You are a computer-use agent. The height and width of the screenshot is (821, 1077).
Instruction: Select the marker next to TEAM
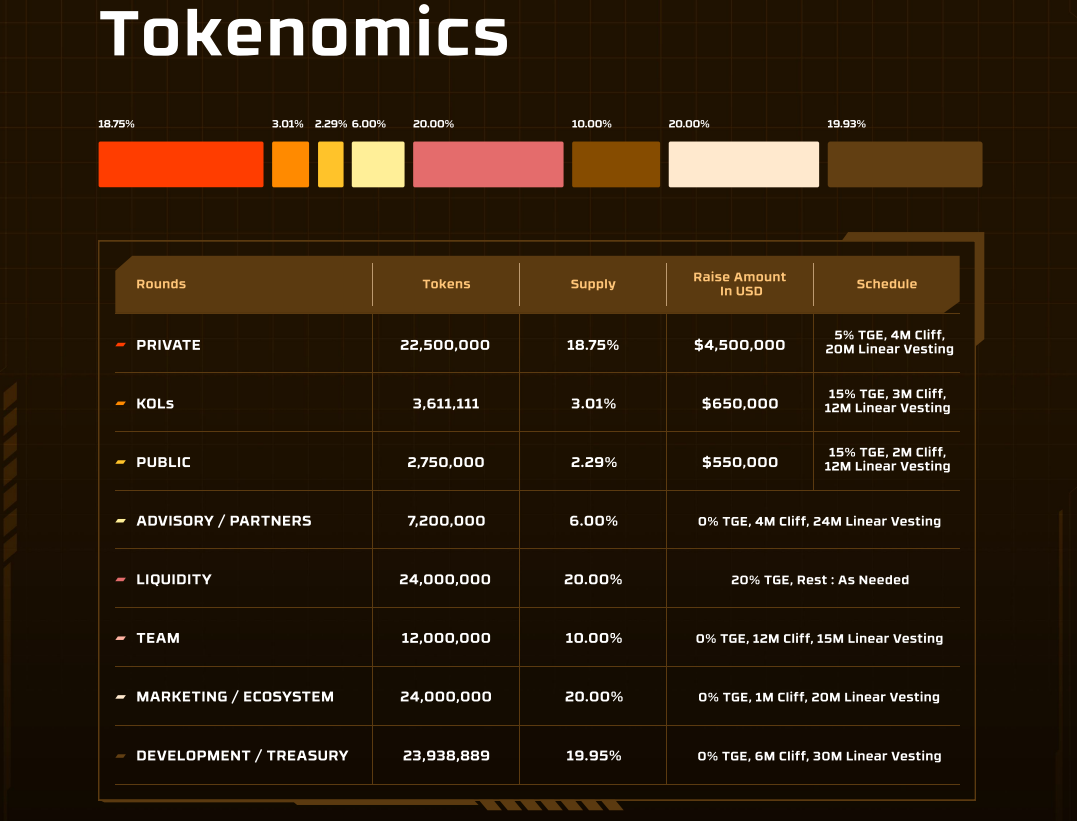pos(120,638)
